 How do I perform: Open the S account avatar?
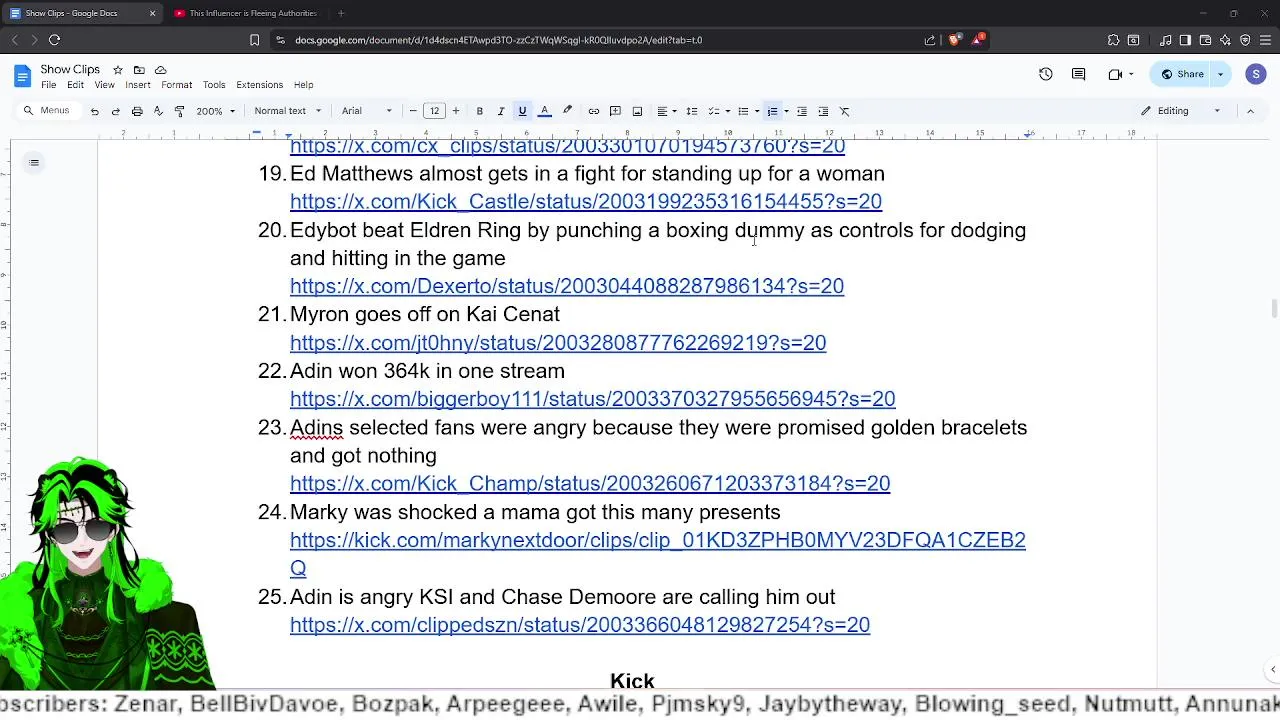[1256, 74]
